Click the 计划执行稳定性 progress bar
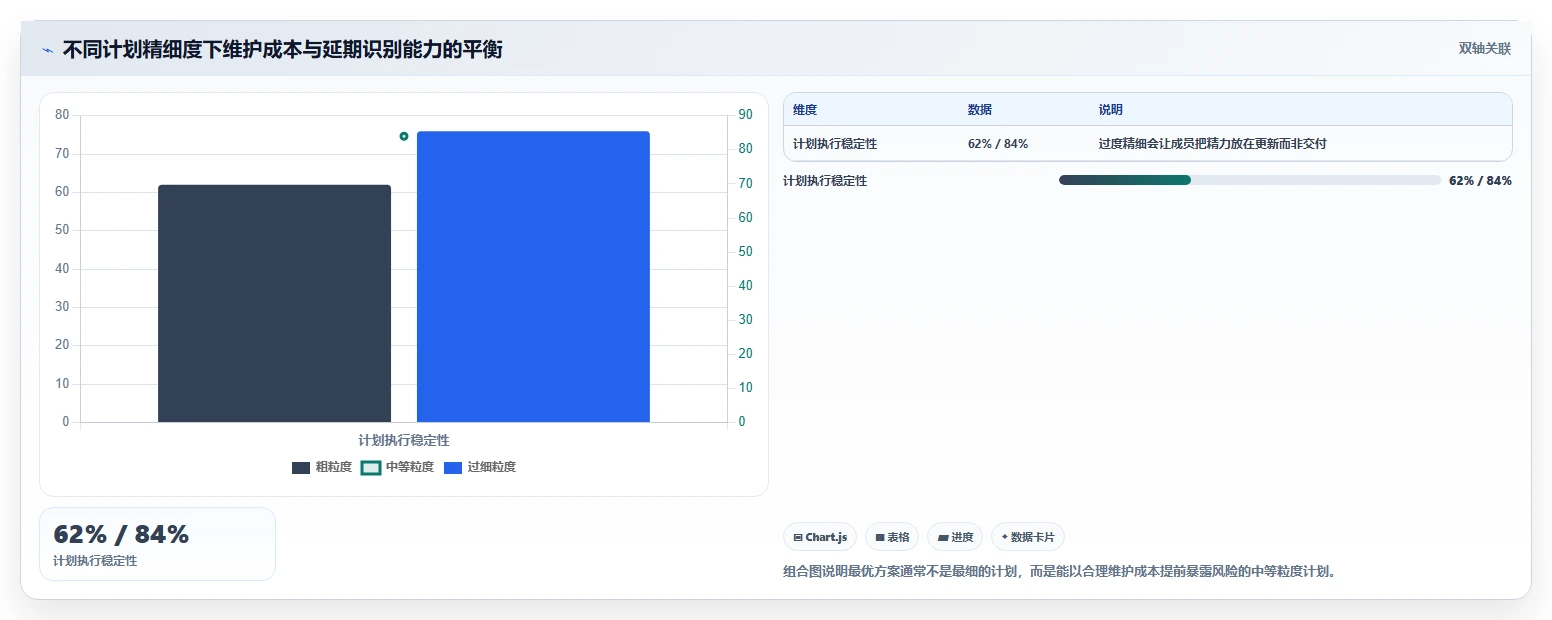The width and height of the screenshot is (1552, 620). (1250, 180)
